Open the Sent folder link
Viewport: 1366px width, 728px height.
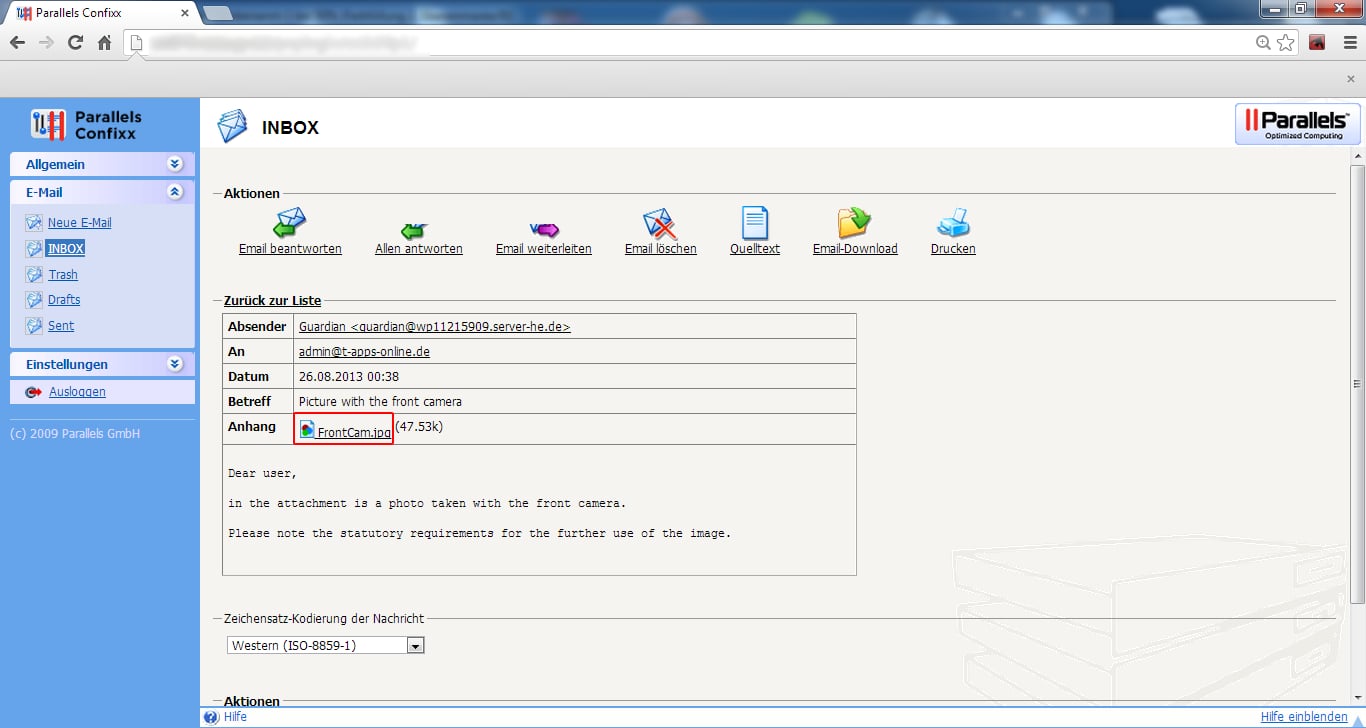pos(61,326)
